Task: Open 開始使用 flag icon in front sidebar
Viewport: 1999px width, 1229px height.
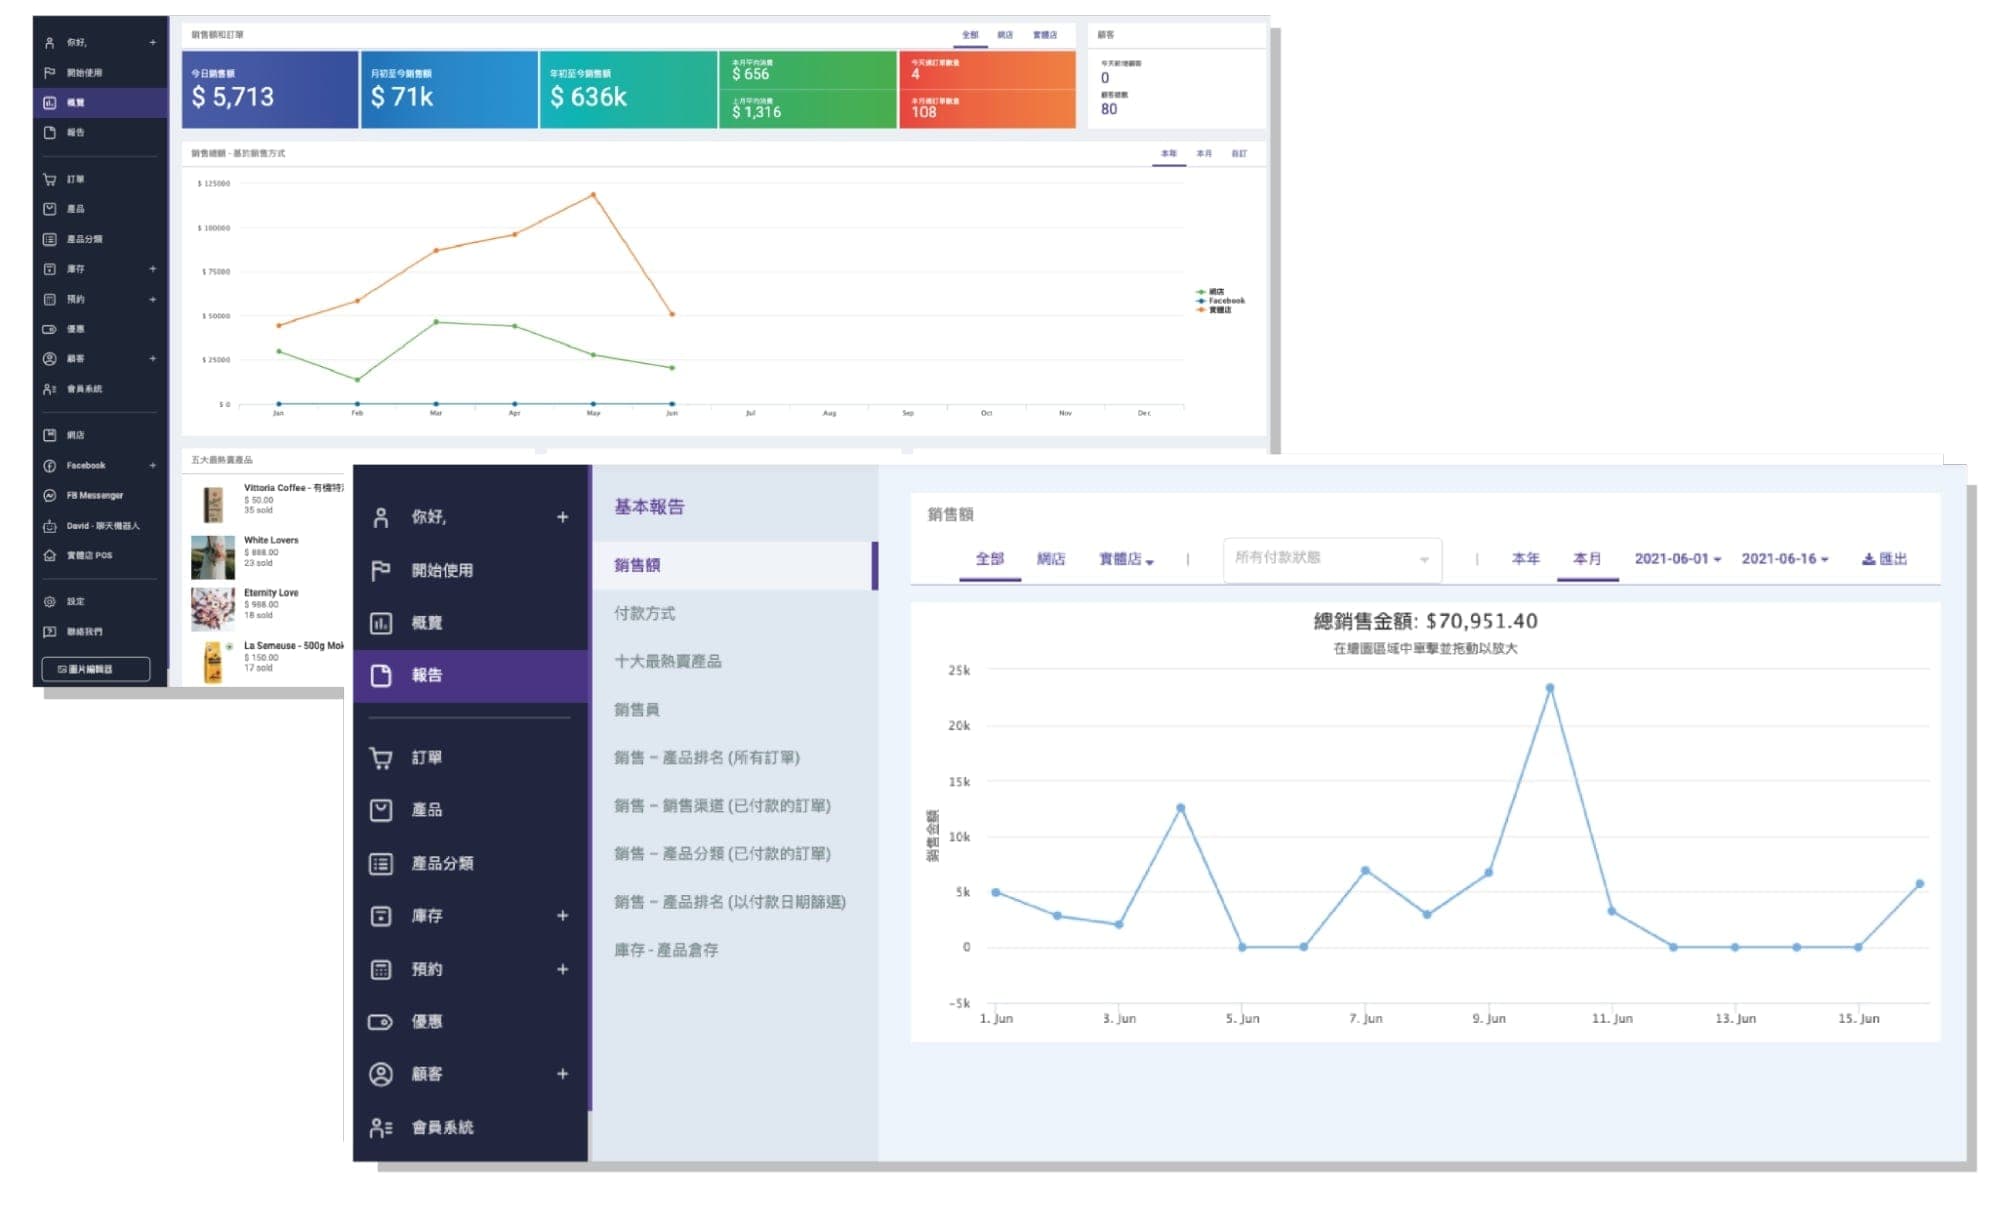Action: coord(380,570)
